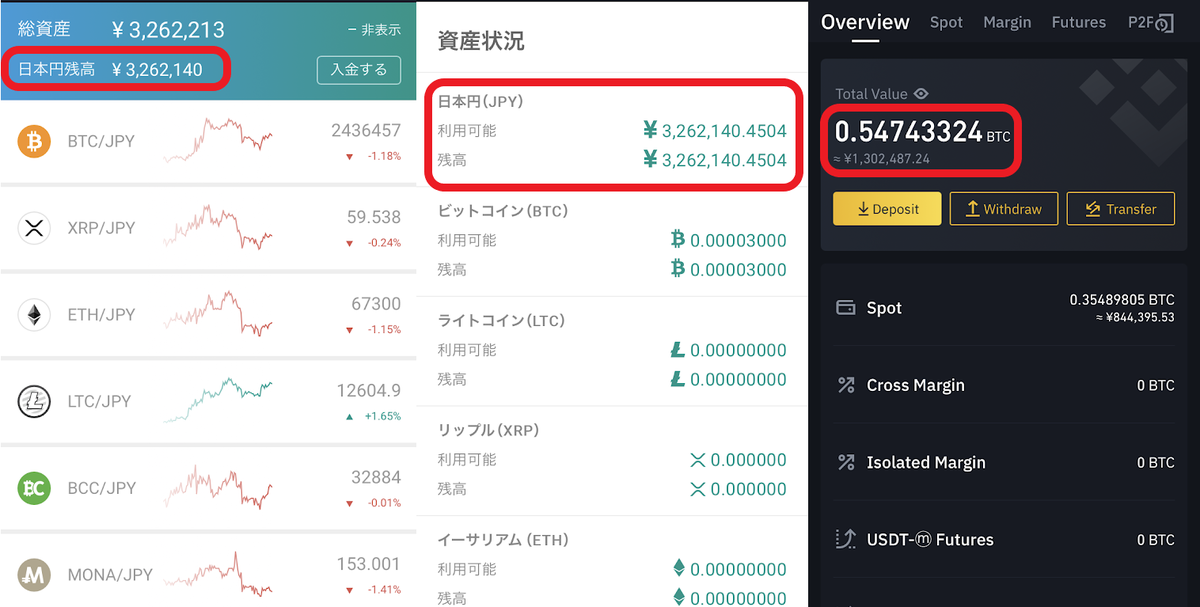Screen dimensions: 1200x607
Task: Click the ライトコイン(LTC) section heading
Action: 501,321
